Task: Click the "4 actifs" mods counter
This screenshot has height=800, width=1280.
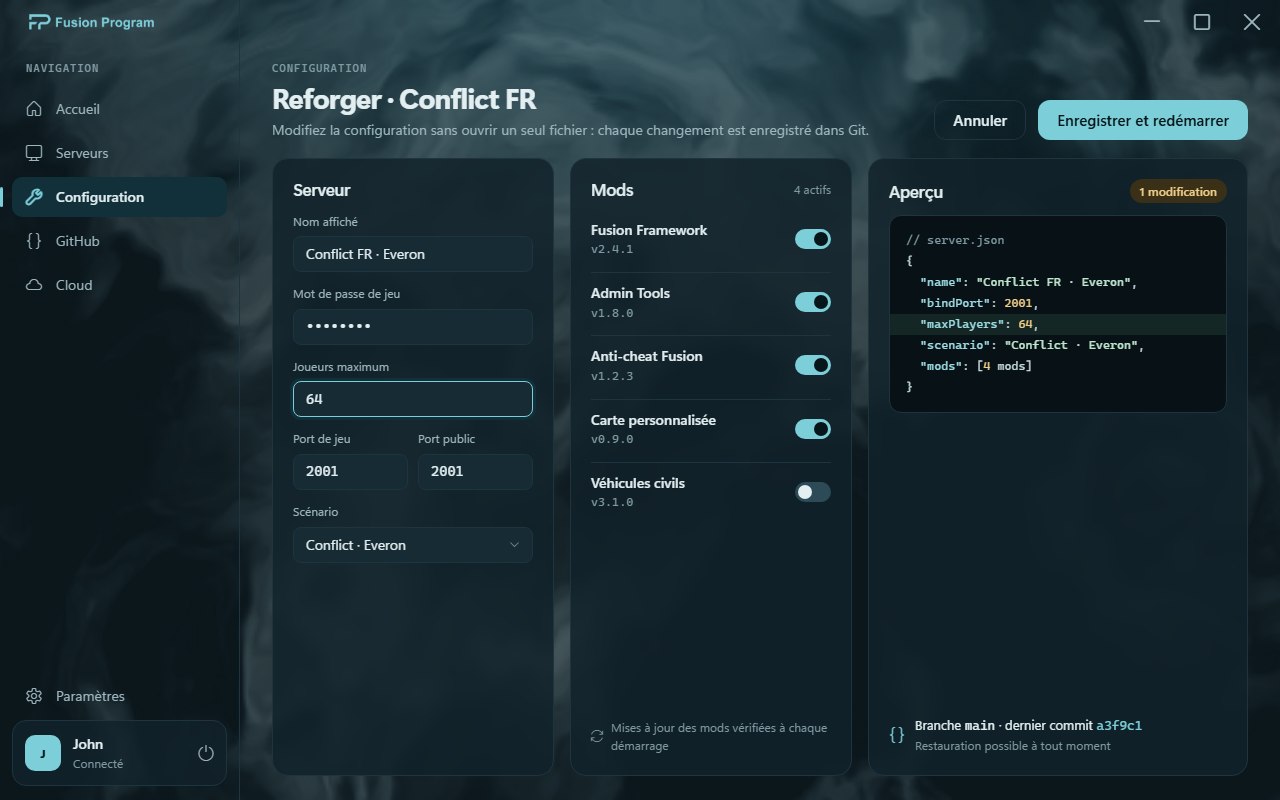Action: point(812,190)
